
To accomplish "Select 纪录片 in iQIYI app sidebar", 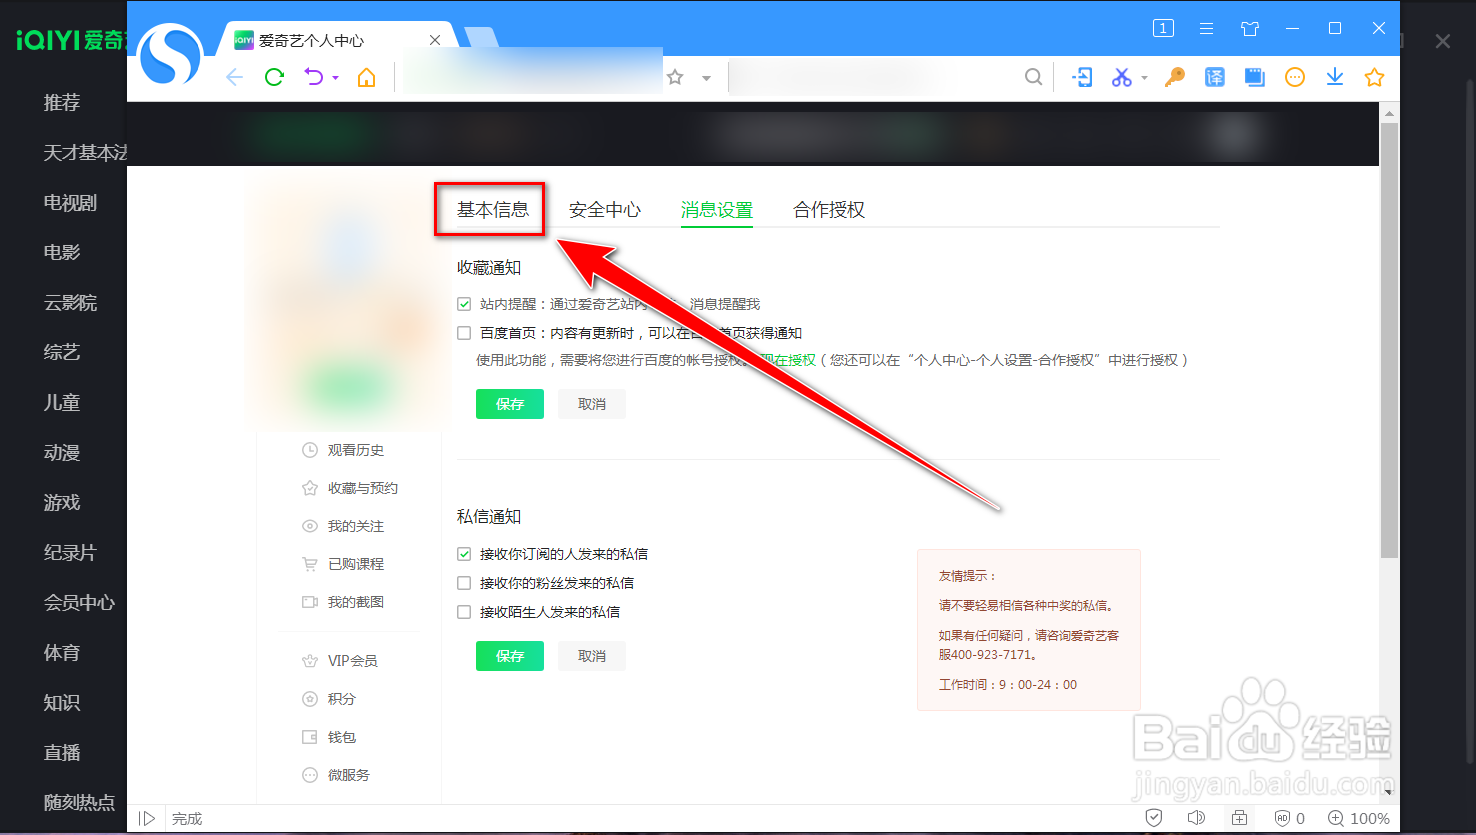I will (x=71, y=553).
